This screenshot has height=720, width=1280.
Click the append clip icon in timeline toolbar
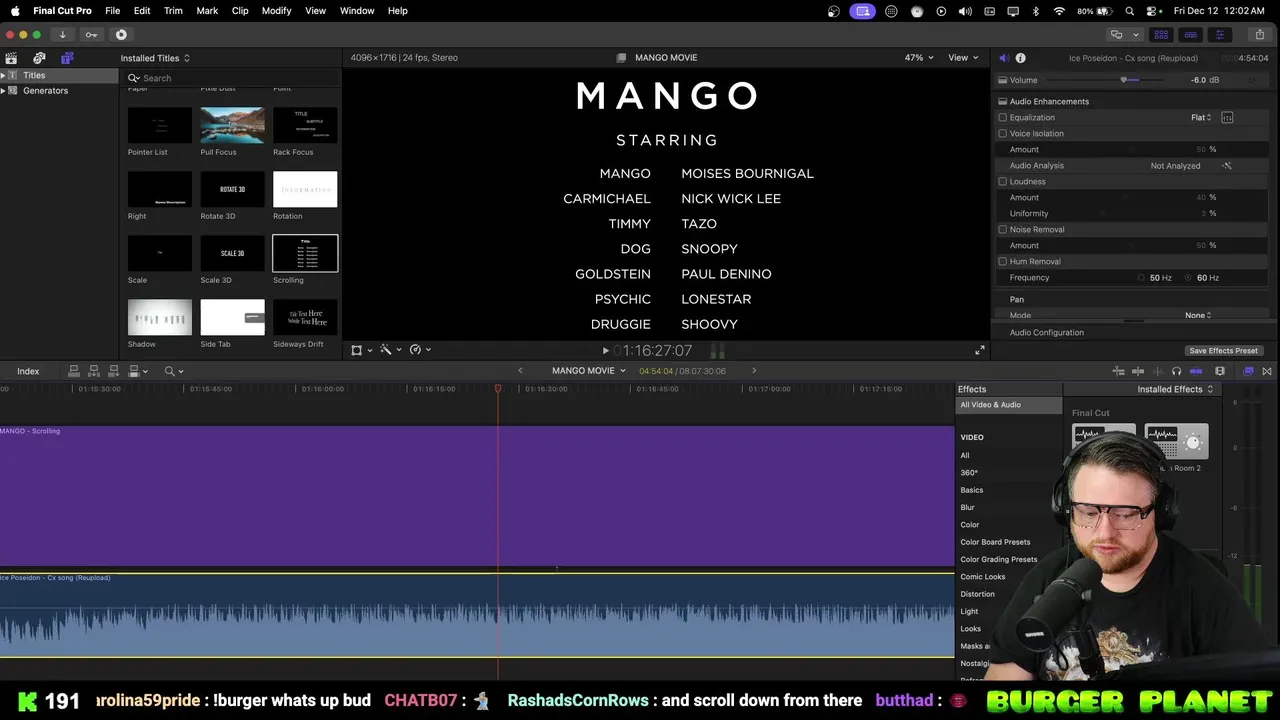[x=114, y=371]
